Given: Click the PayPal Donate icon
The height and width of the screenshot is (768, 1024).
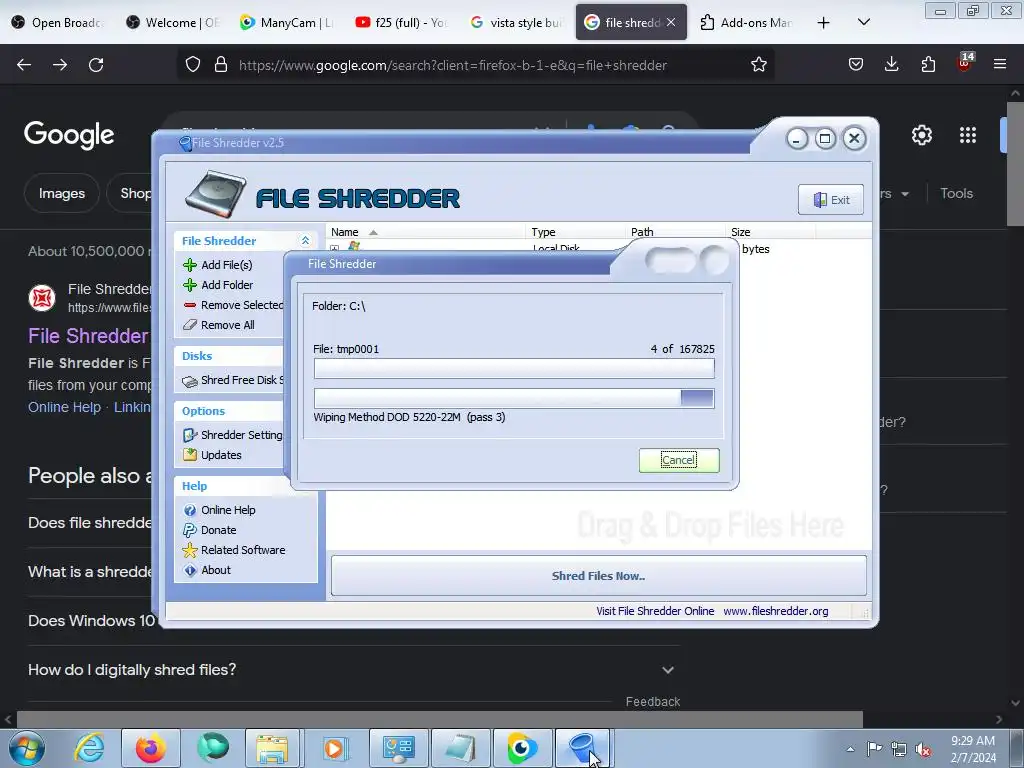Looking at the screenshot, I should click(x=189, y=530).
